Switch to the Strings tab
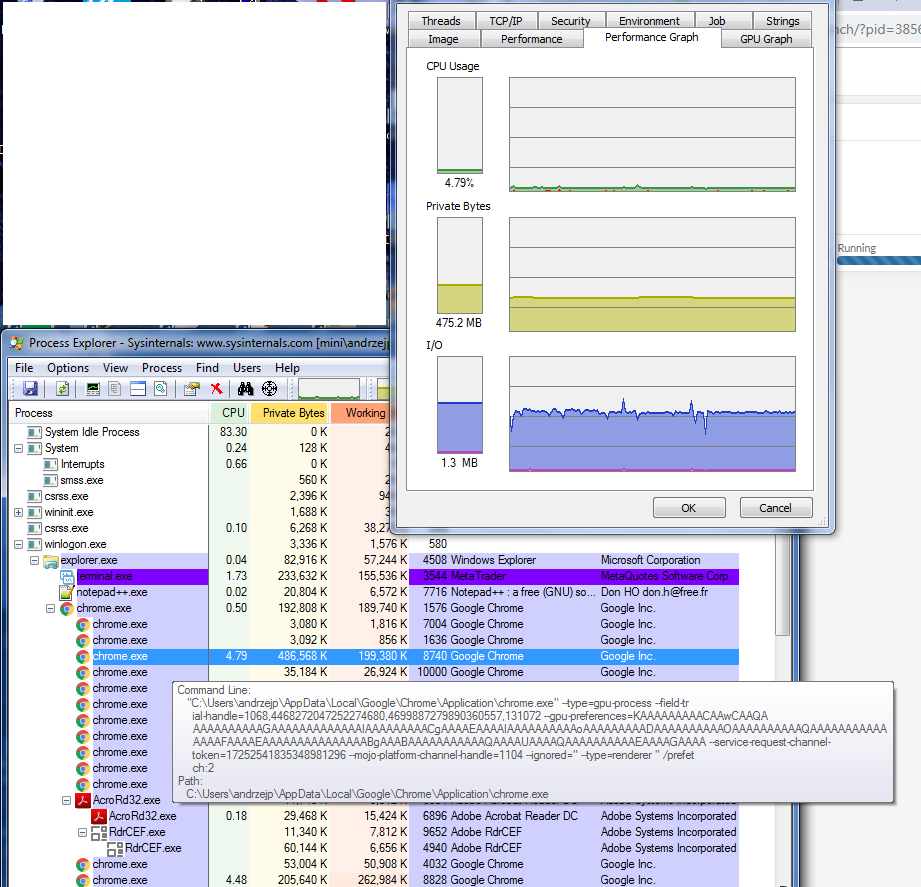This screenshot has height=887, width=921. (x=782, y=21)
